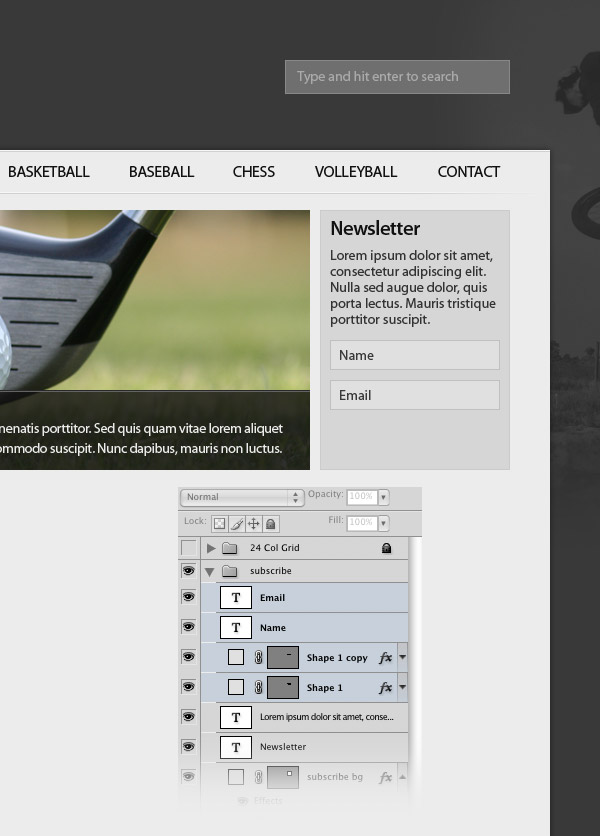
Task: Click the fx icon on subscribe bg layer
Action: click(385, 777)
